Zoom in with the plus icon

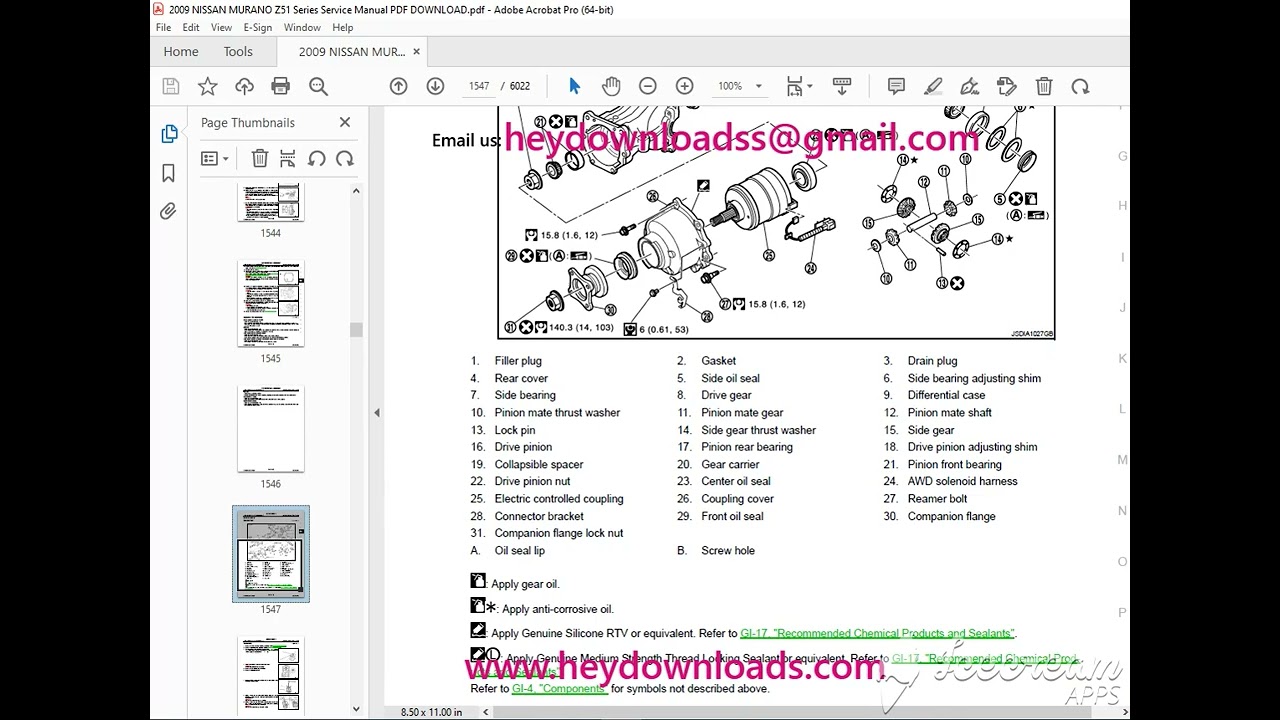click(x=684, y=87)
